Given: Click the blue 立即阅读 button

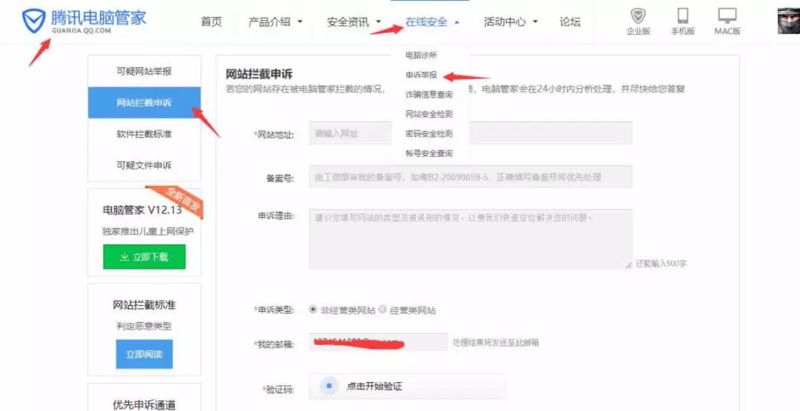Looking at the screenshot, I should [x=144, y=354].
